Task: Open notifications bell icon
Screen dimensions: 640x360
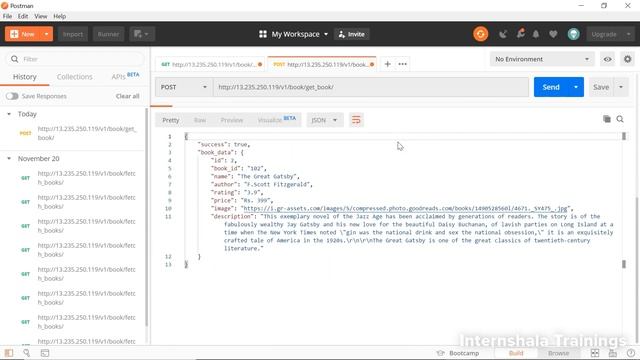Action: (x=536, y=34)
